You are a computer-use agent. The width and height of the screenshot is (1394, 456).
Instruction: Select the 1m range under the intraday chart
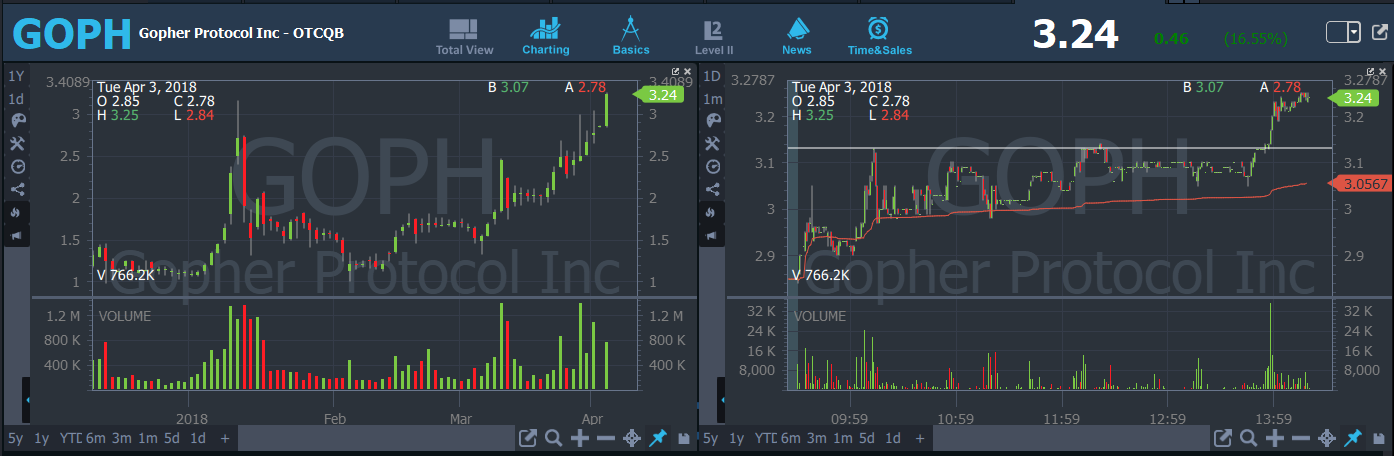(843, 438)
